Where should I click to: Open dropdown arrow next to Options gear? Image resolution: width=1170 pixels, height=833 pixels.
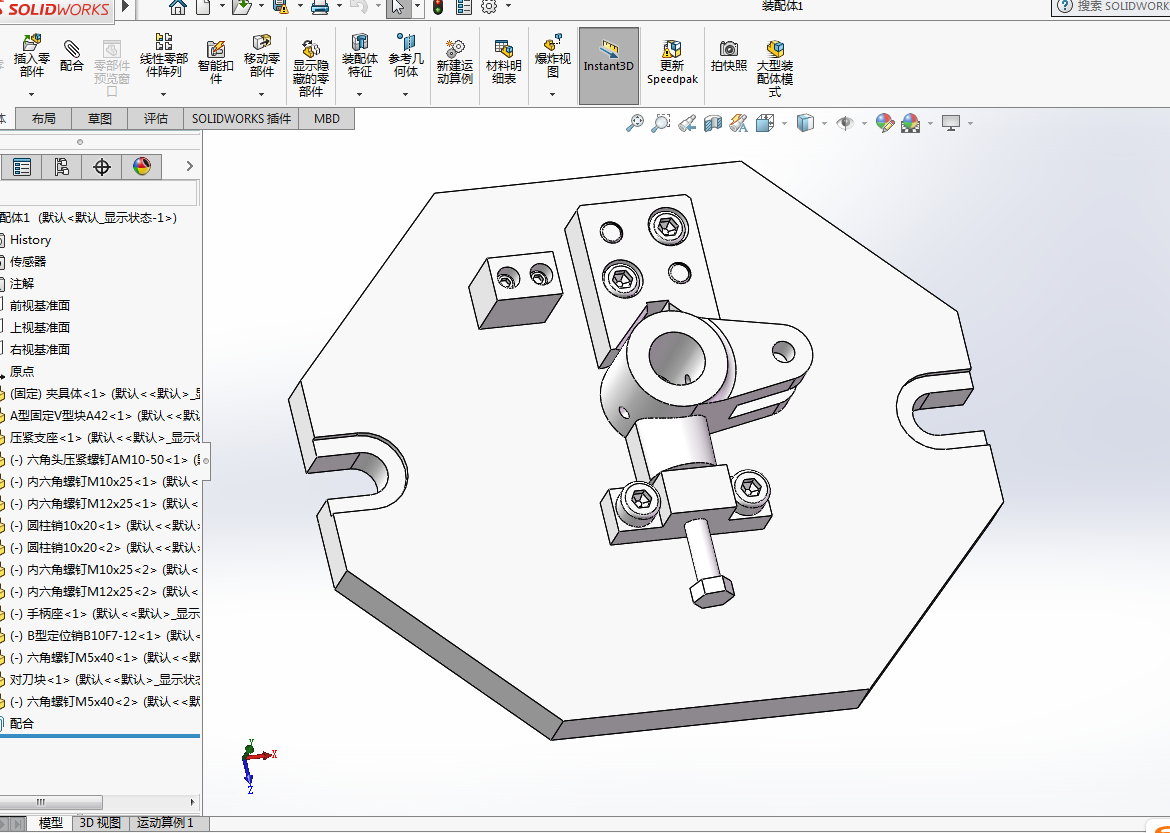508,6
